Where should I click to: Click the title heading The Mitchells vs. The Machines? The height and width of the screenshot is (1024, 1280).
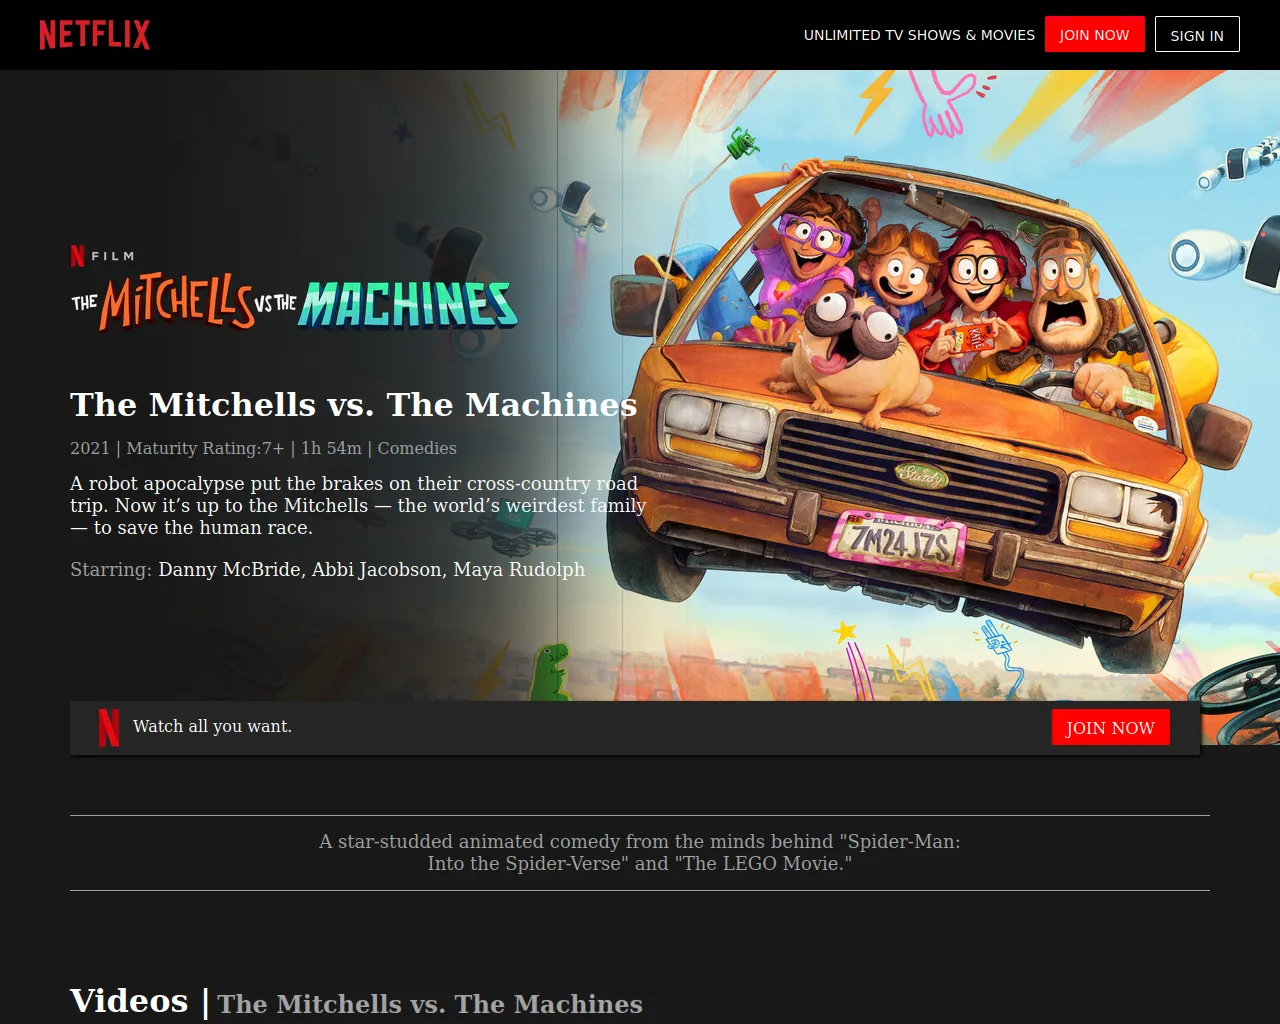click(x=354, y=404)
